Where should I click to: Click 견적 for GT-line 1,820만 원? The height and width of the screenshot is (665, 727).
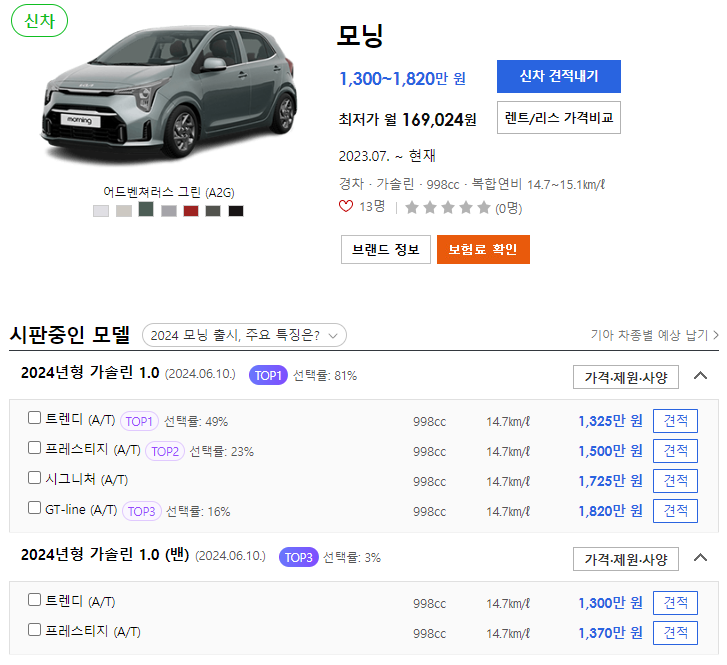click(x=675, y=511)
